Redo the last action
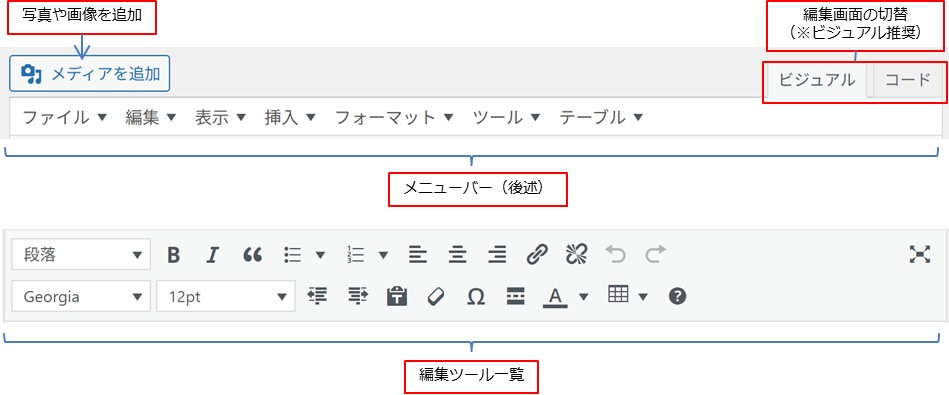The width and height of the screenshot is (949, 395). point(655,255)
